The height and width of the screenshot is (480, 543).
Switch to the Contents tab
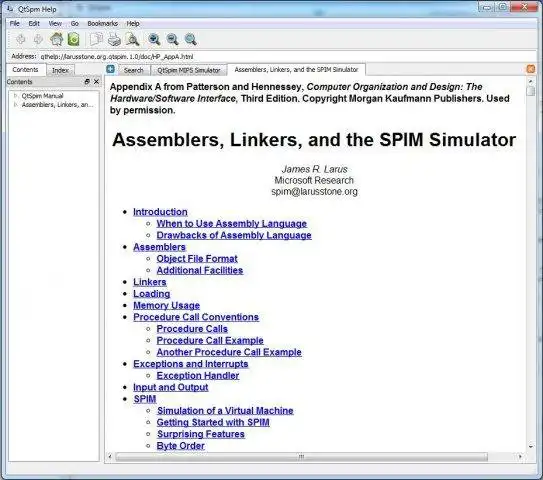[x=25, y=70]
